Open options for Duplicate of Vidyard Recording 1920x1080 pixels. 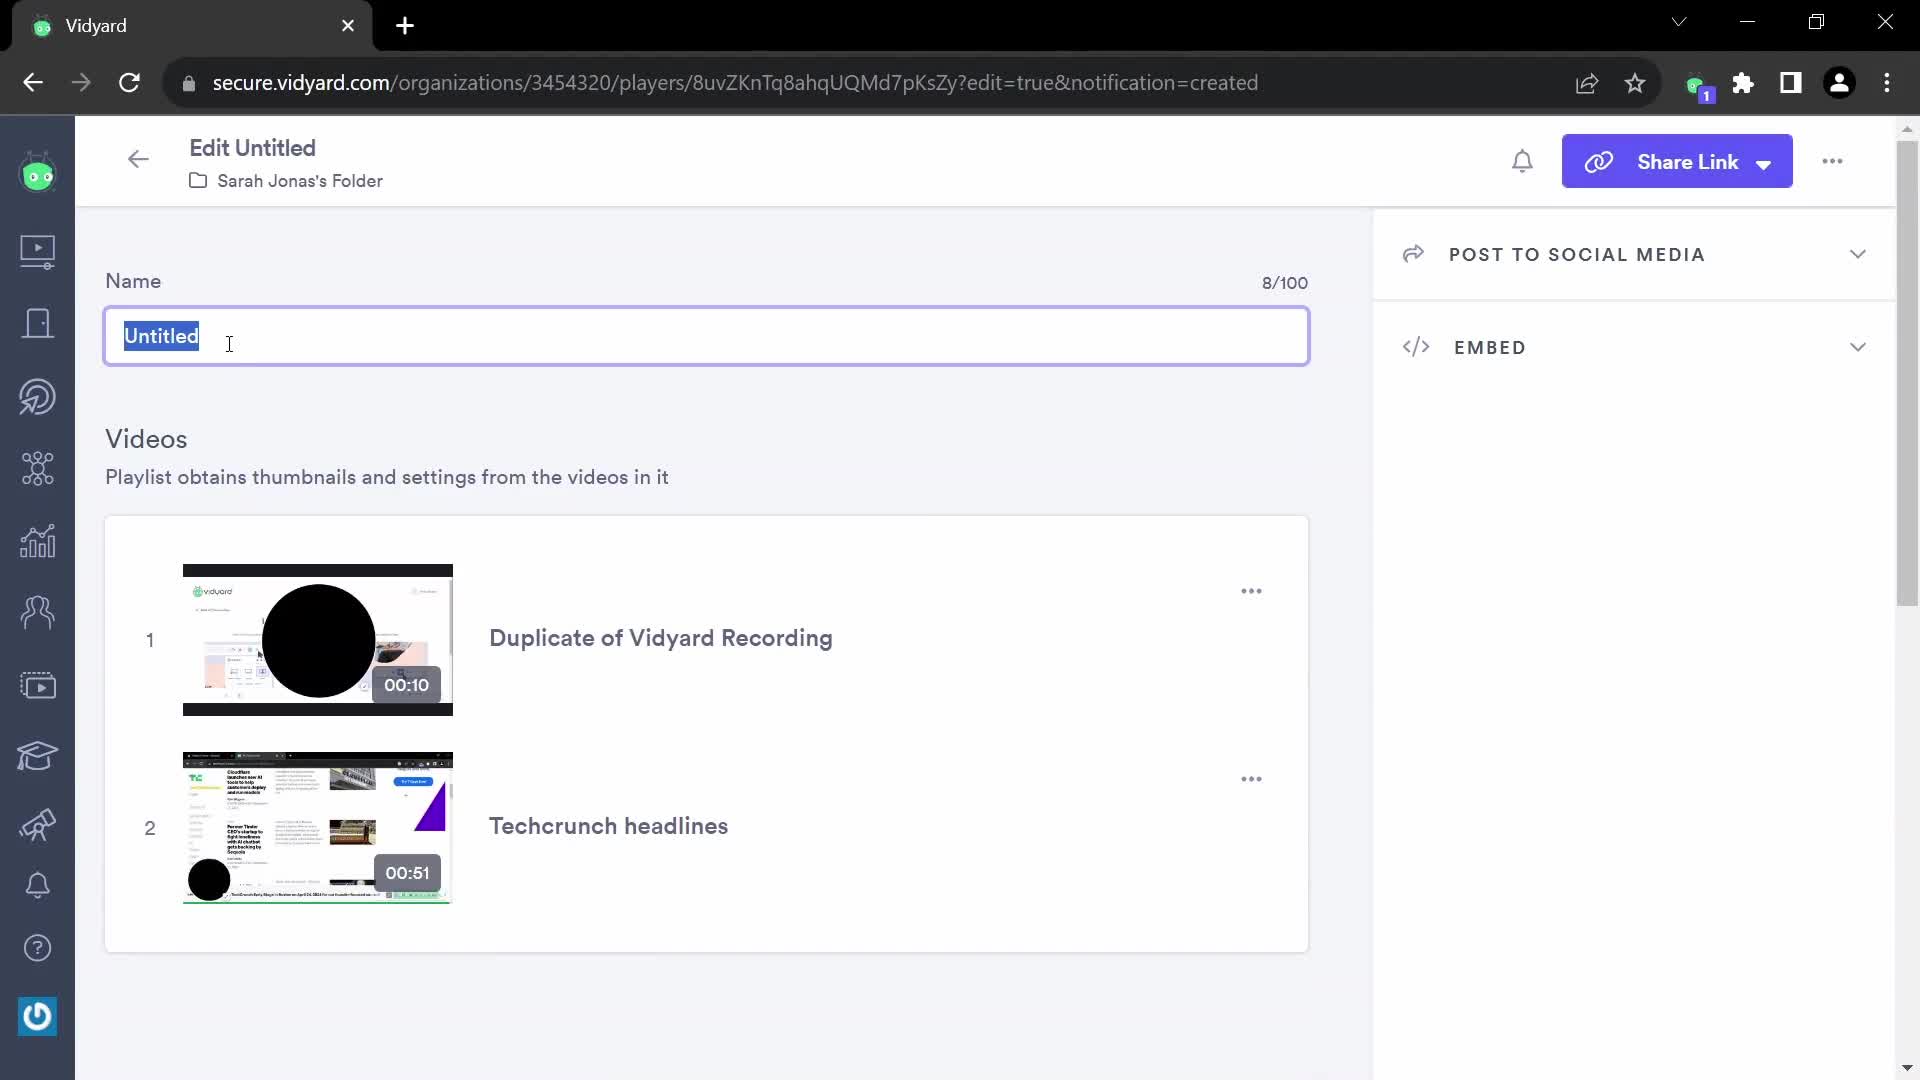click(1251, 591)
